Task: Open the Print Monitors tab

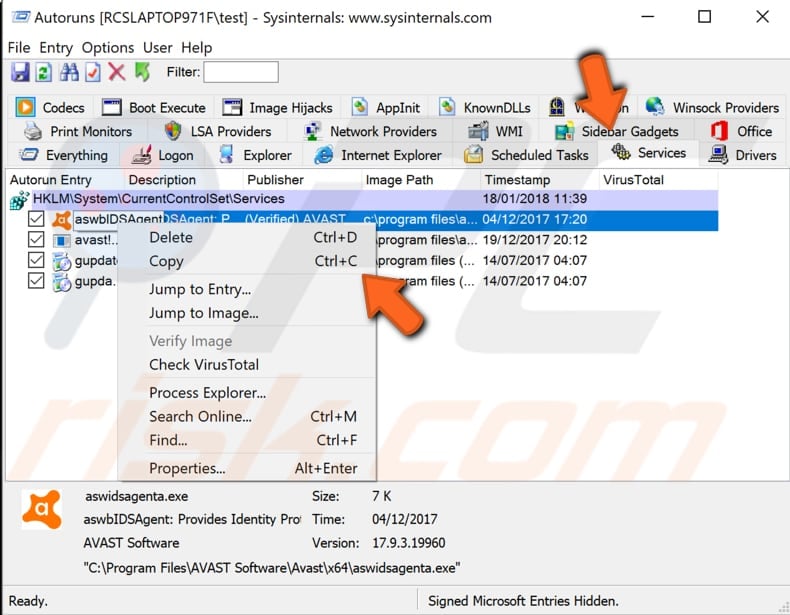Action: point(79,131)
